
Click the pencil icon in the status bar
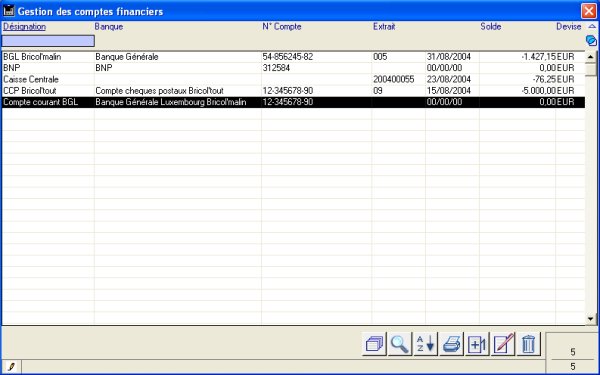click(x=11, y=367)
